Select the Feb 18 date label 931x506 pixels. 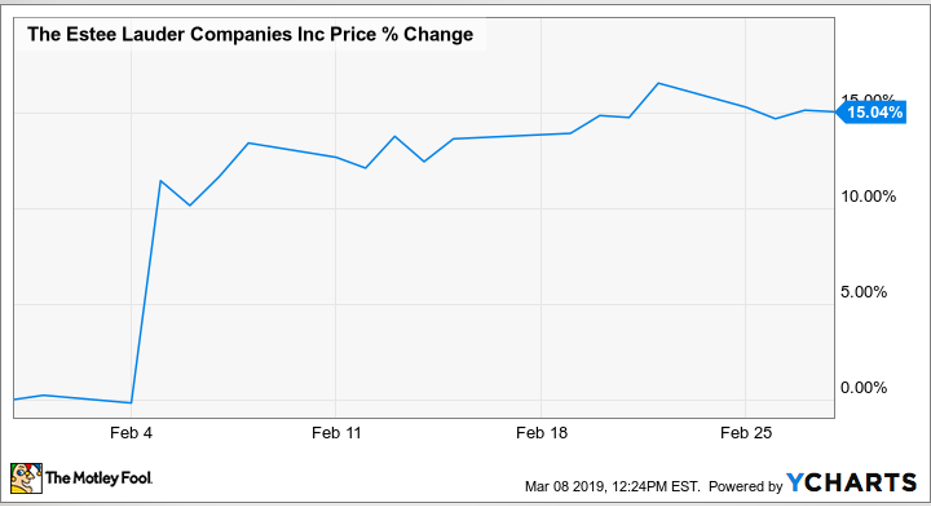[540, 433]
